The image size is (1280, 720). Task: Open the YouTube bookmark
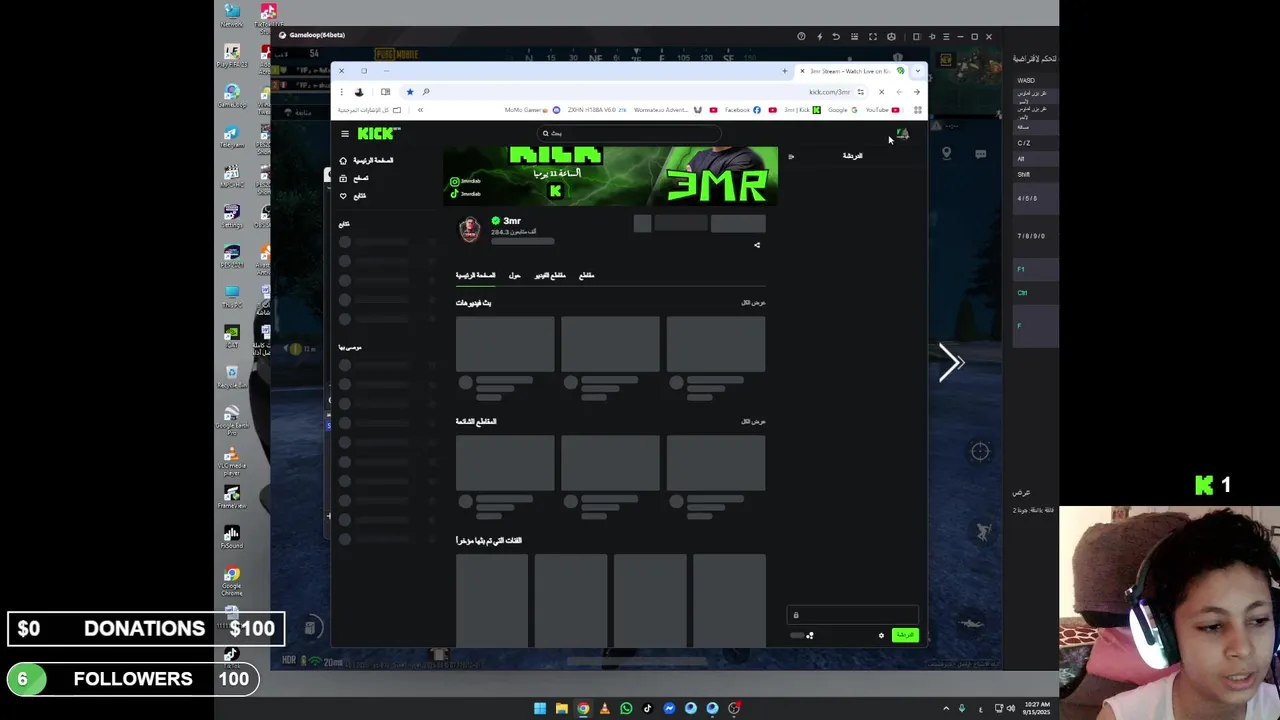[x=882, y=110]
